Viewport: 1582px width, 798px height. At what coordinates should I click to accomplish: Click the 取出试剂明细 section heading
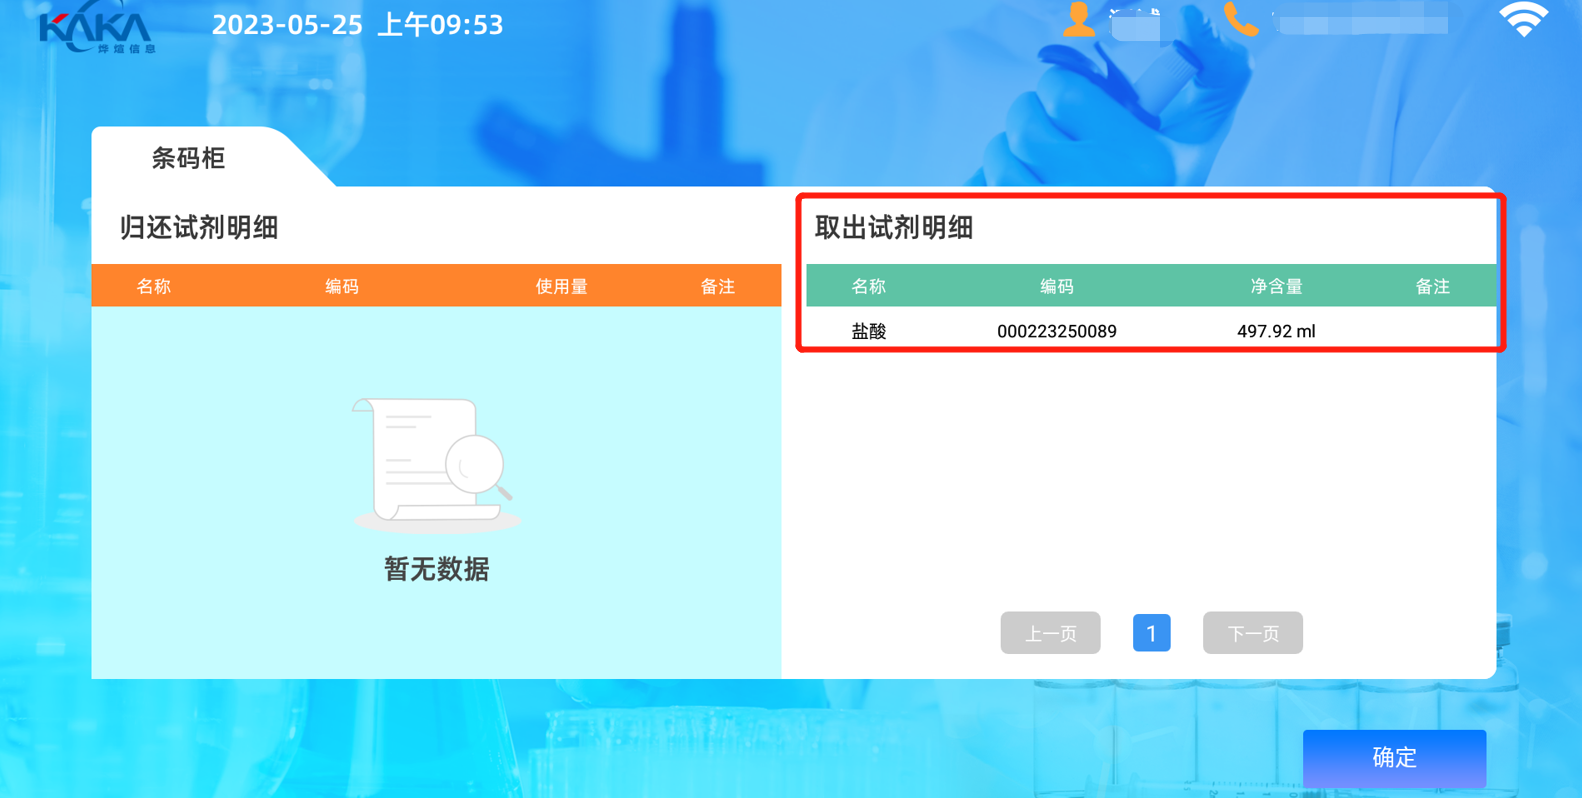(894, 228)
